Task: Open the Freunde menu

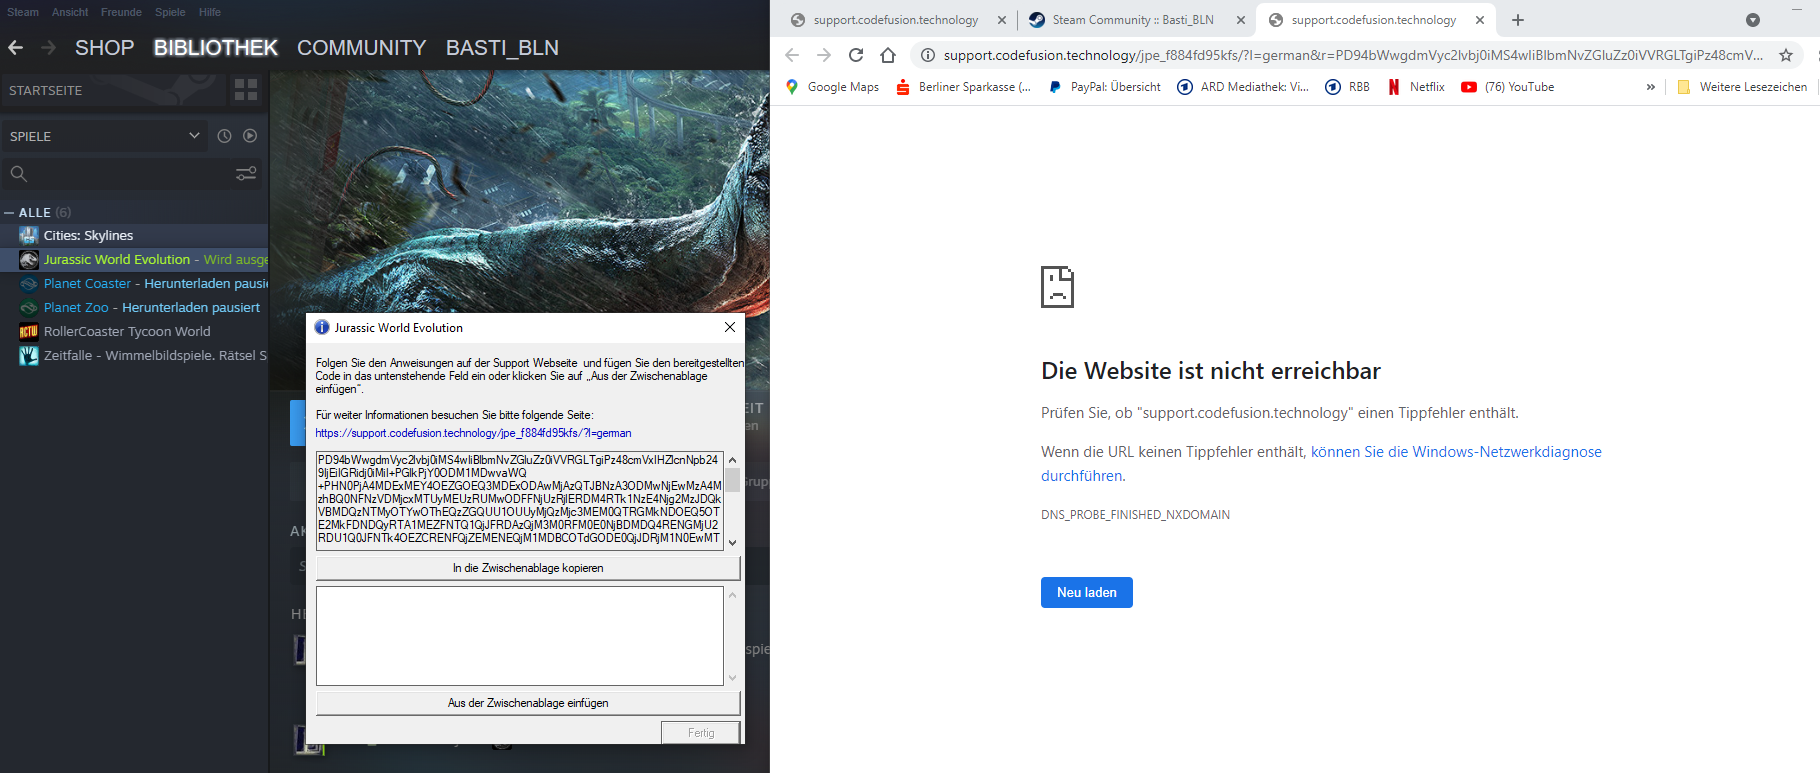Action: (x=121, y=12)
